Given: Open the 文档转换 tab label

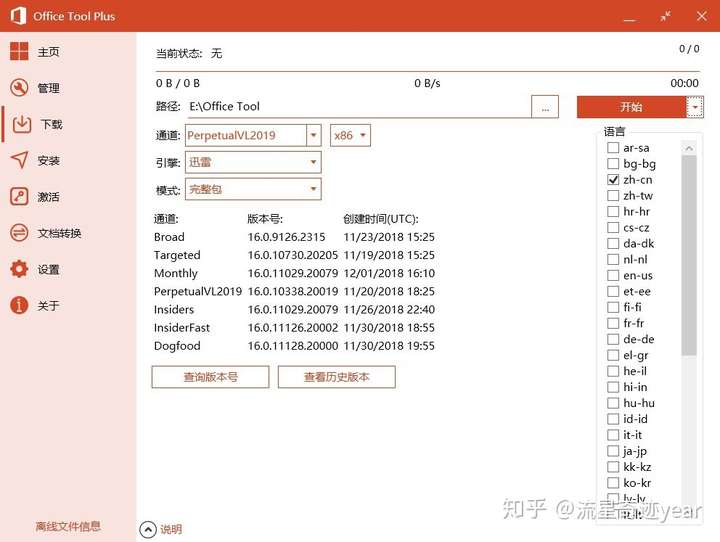Looking at the screenshot, I should (59, 233).
